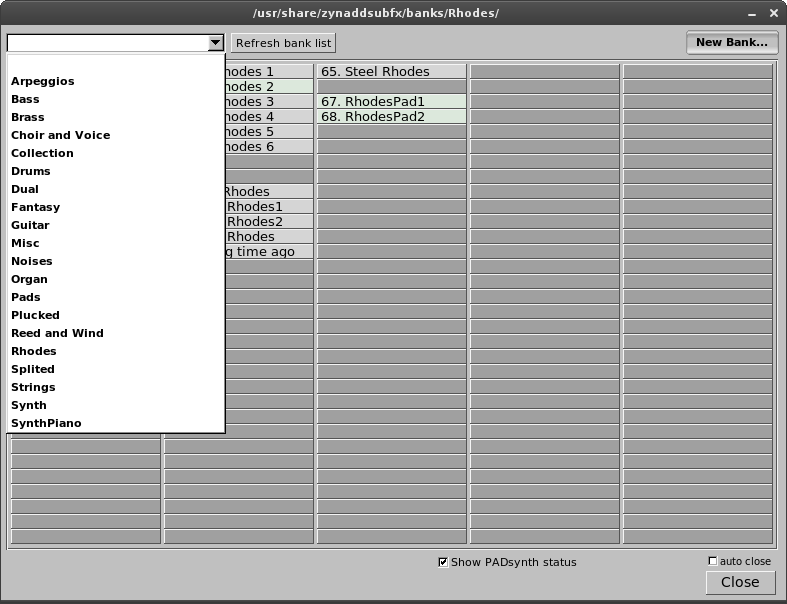Enable the auto close checkbox
Viewport: 787px width, 604px height.
[x=713, y=561]
